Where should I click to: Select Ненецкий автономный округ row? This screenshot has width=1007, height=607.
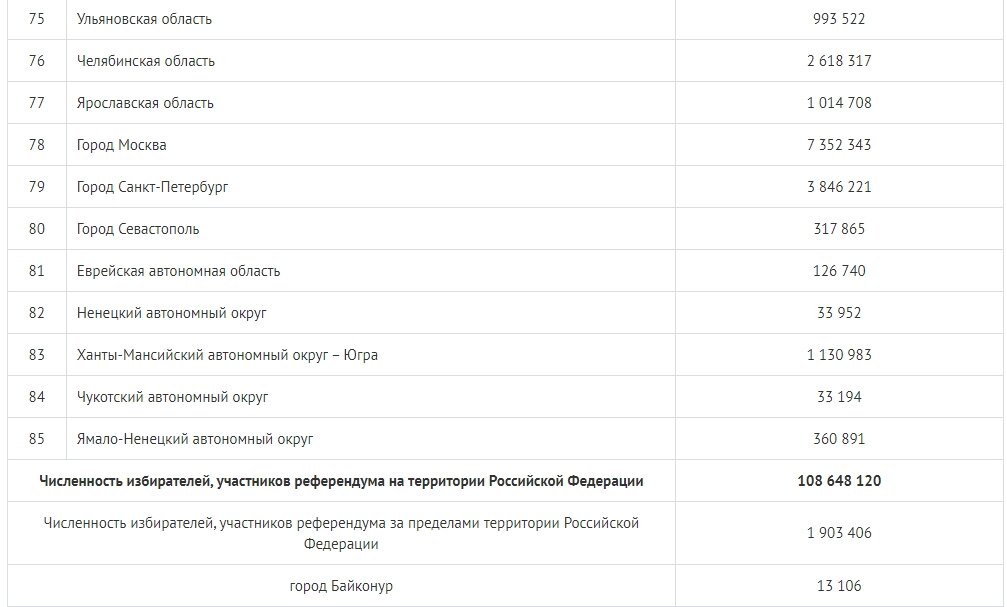(171, 313)
